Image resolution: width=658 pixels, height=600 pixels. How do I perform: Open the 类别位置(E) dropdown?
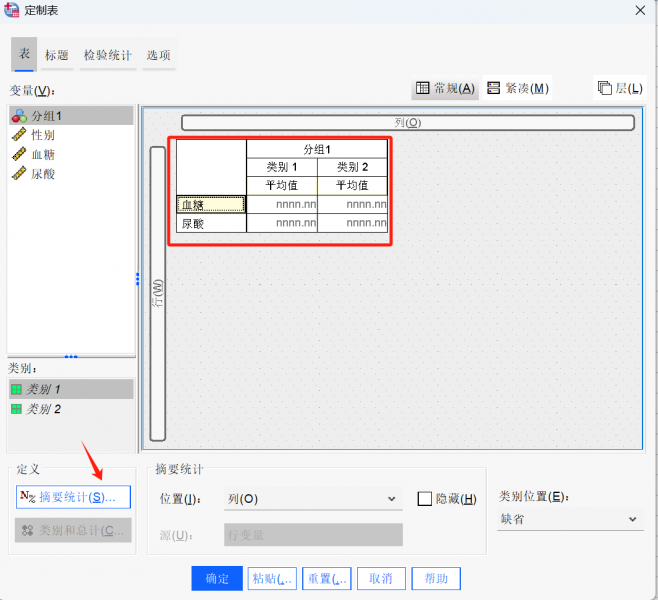570,519
